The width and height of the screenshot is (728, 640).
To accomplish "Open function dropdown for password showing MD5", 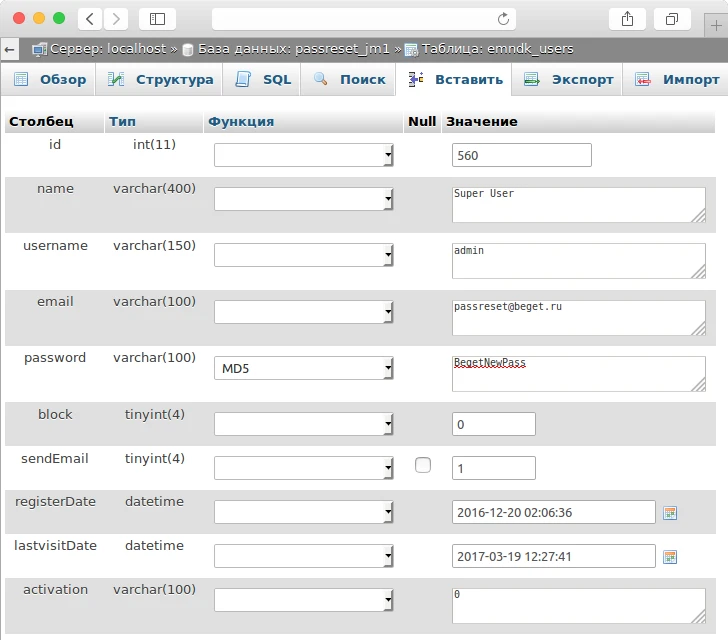I will point(304,369).
